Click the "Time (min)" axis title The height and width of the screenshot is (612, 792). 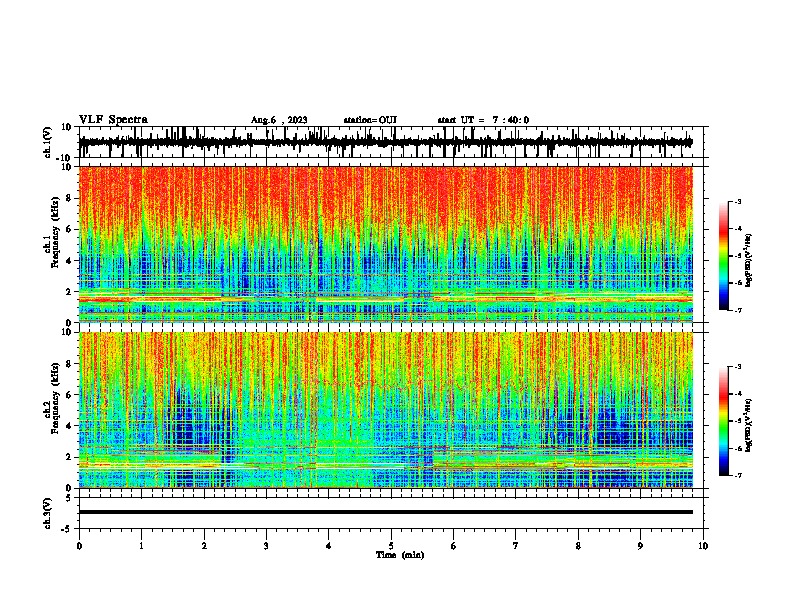[400, 555]
